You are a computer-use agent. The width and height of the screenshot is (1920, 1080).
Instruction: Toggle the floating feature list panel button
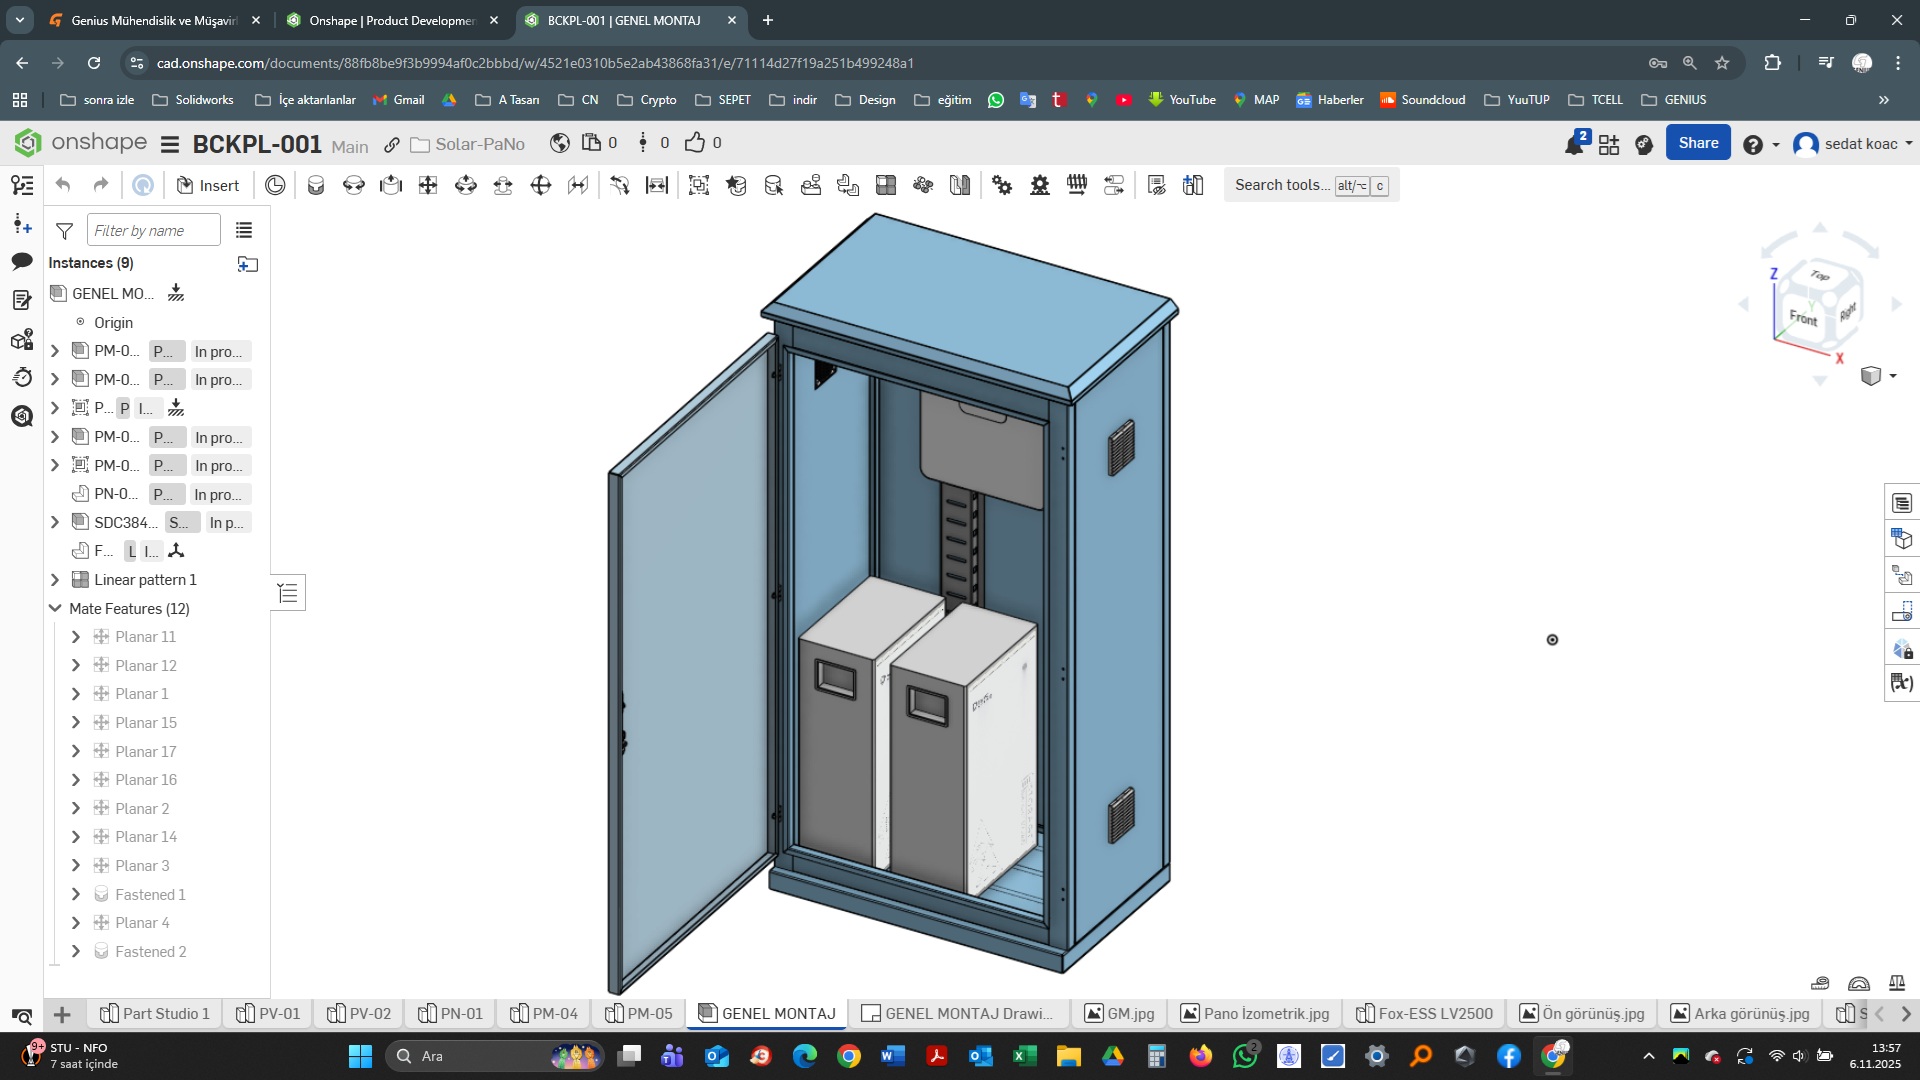coord(288,593)
